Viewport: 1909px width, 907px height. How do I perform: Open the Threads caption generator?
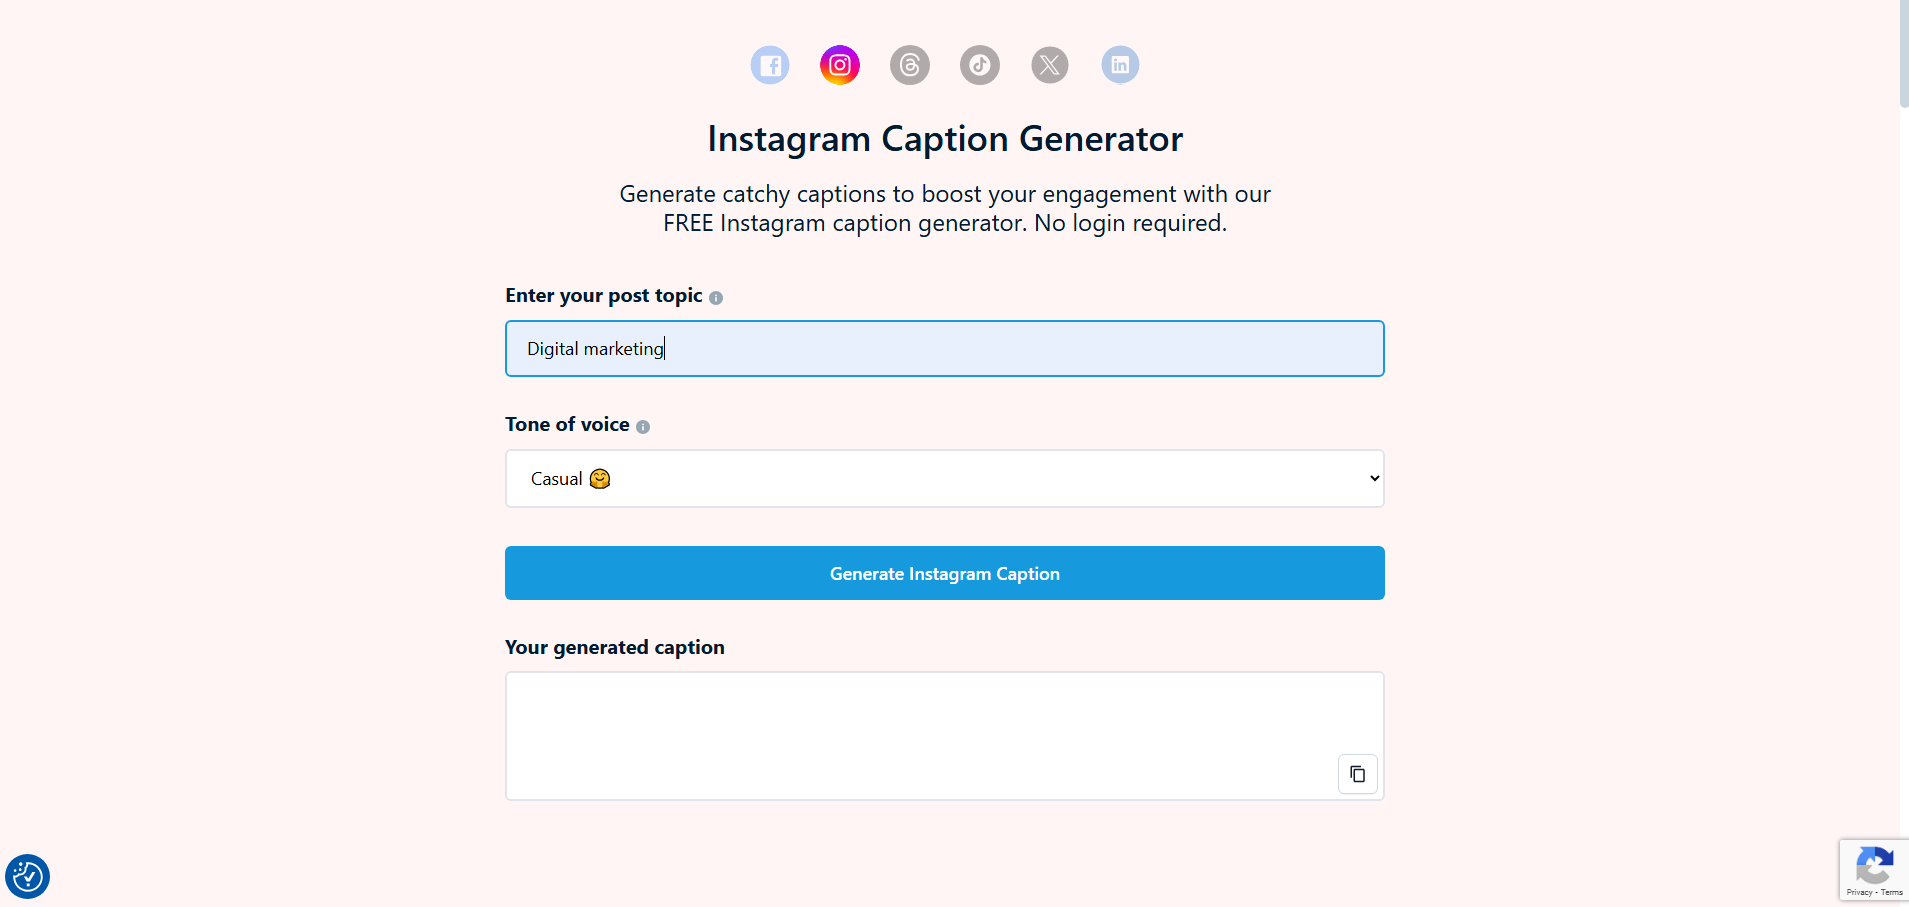point(909,65)
